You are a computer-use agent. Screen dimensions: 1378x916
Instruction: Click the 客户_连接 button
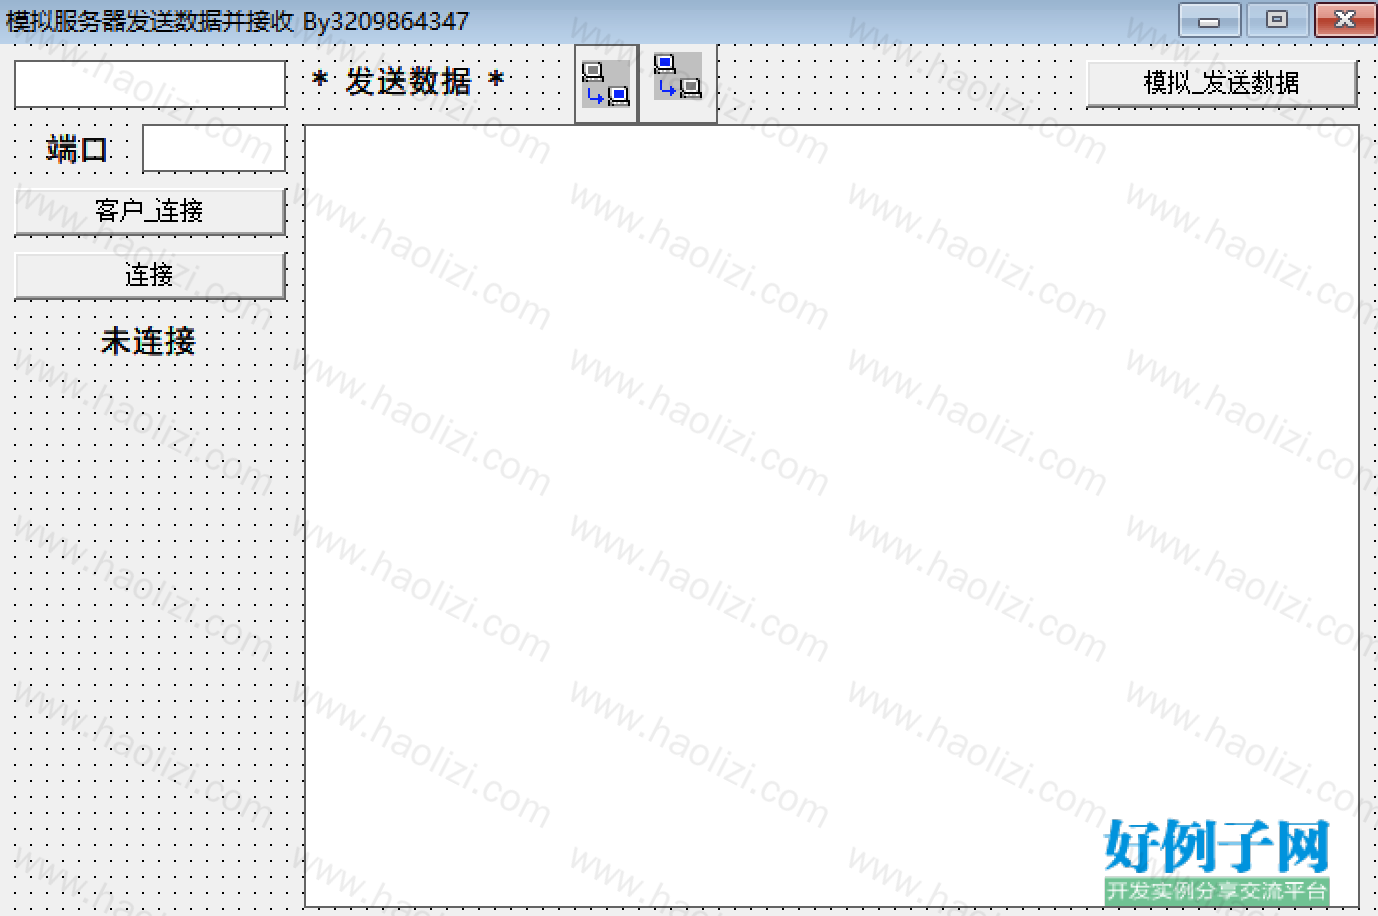(x=150, y=212)
